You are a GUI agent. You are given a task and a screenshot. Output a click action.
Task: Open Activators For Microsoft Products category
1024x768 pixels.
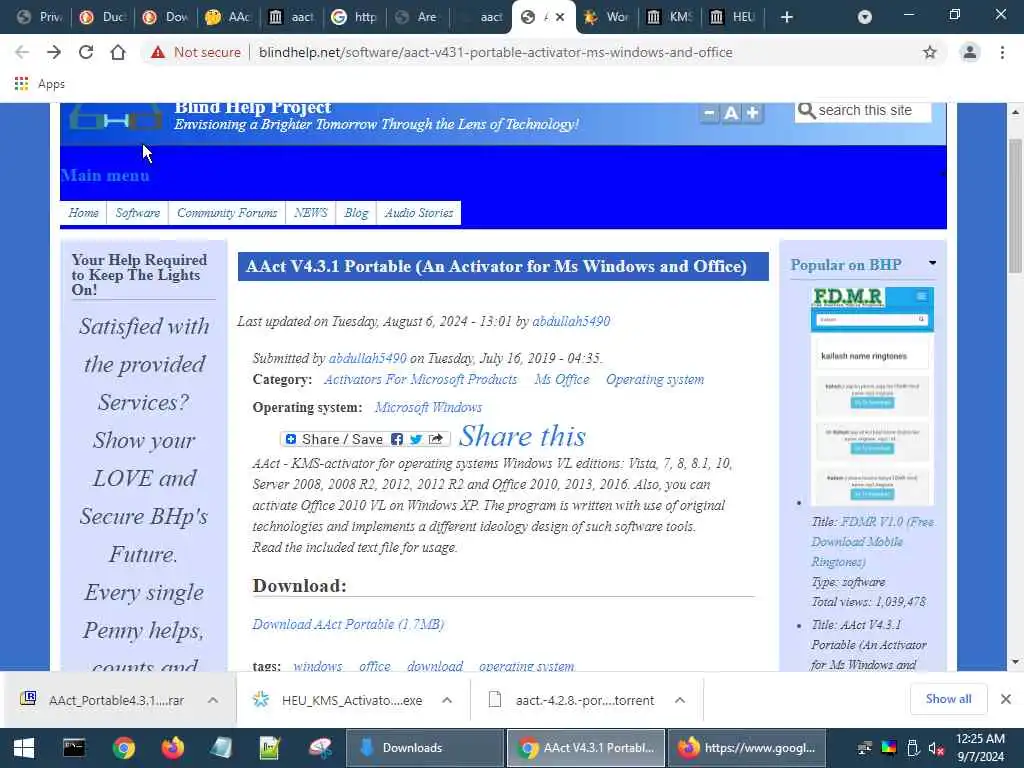[421, 379]
